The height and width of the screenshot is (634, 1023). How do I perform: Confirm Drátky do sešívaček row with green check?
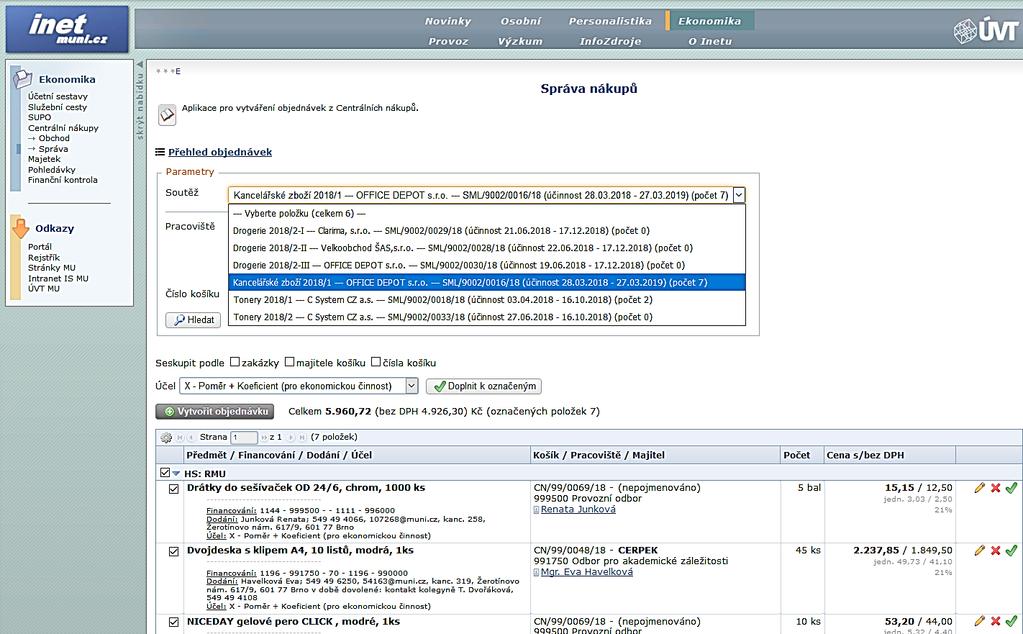pyautogui.click(x=1011, y=488)
